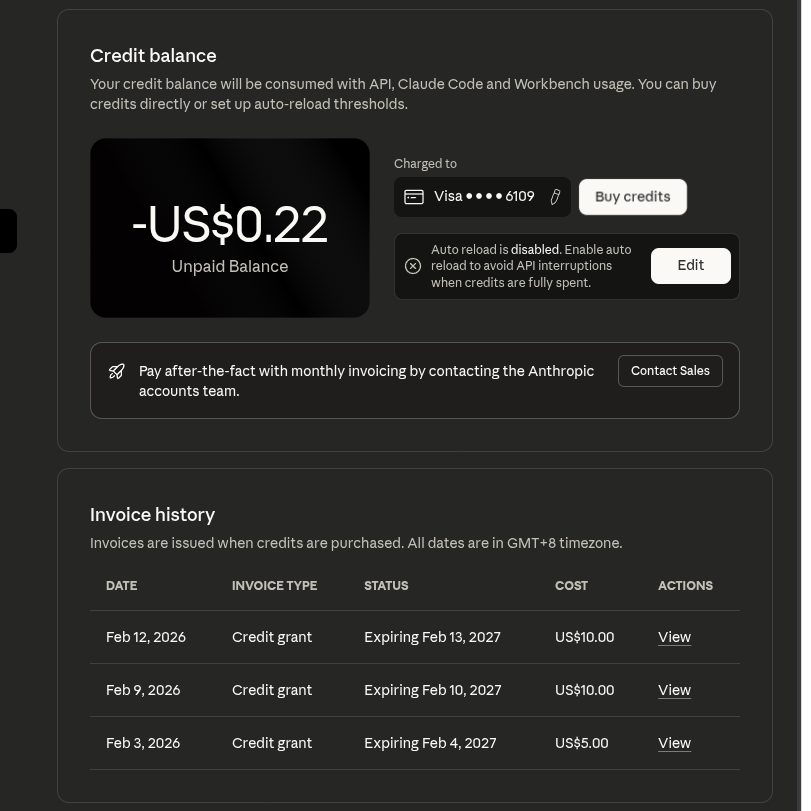
Task: Click the Invoice history heading
Action: tap(152, 515)
